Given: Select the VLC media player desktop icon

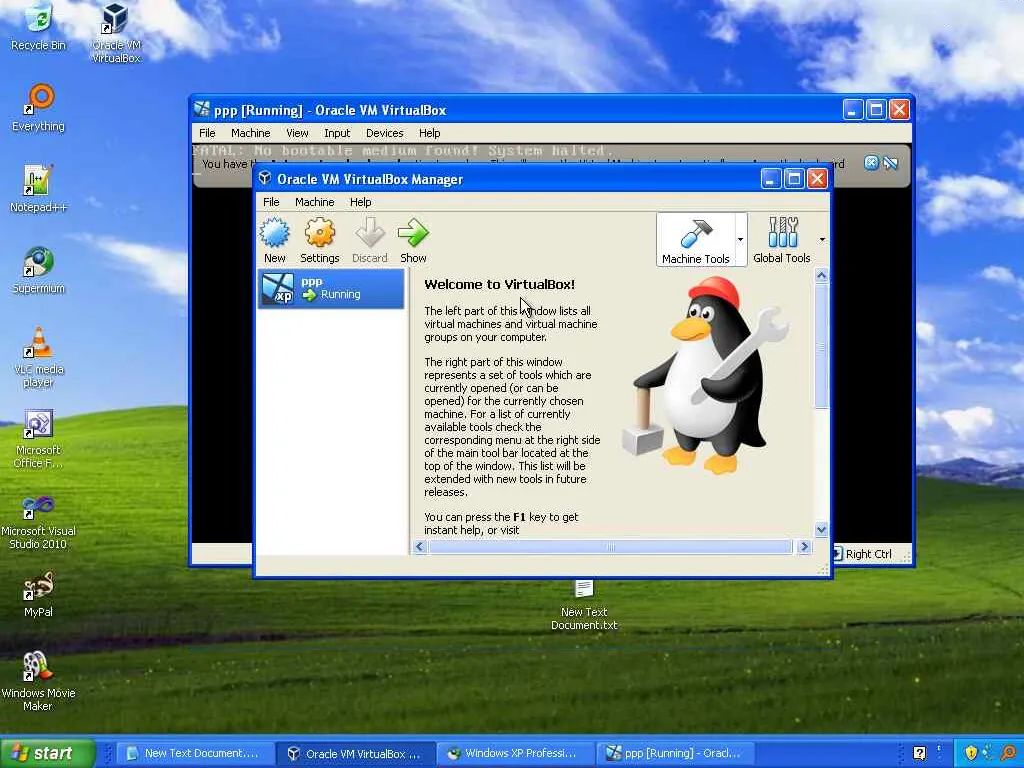Looking at the screenshot, I should click(x=38, y=358).
